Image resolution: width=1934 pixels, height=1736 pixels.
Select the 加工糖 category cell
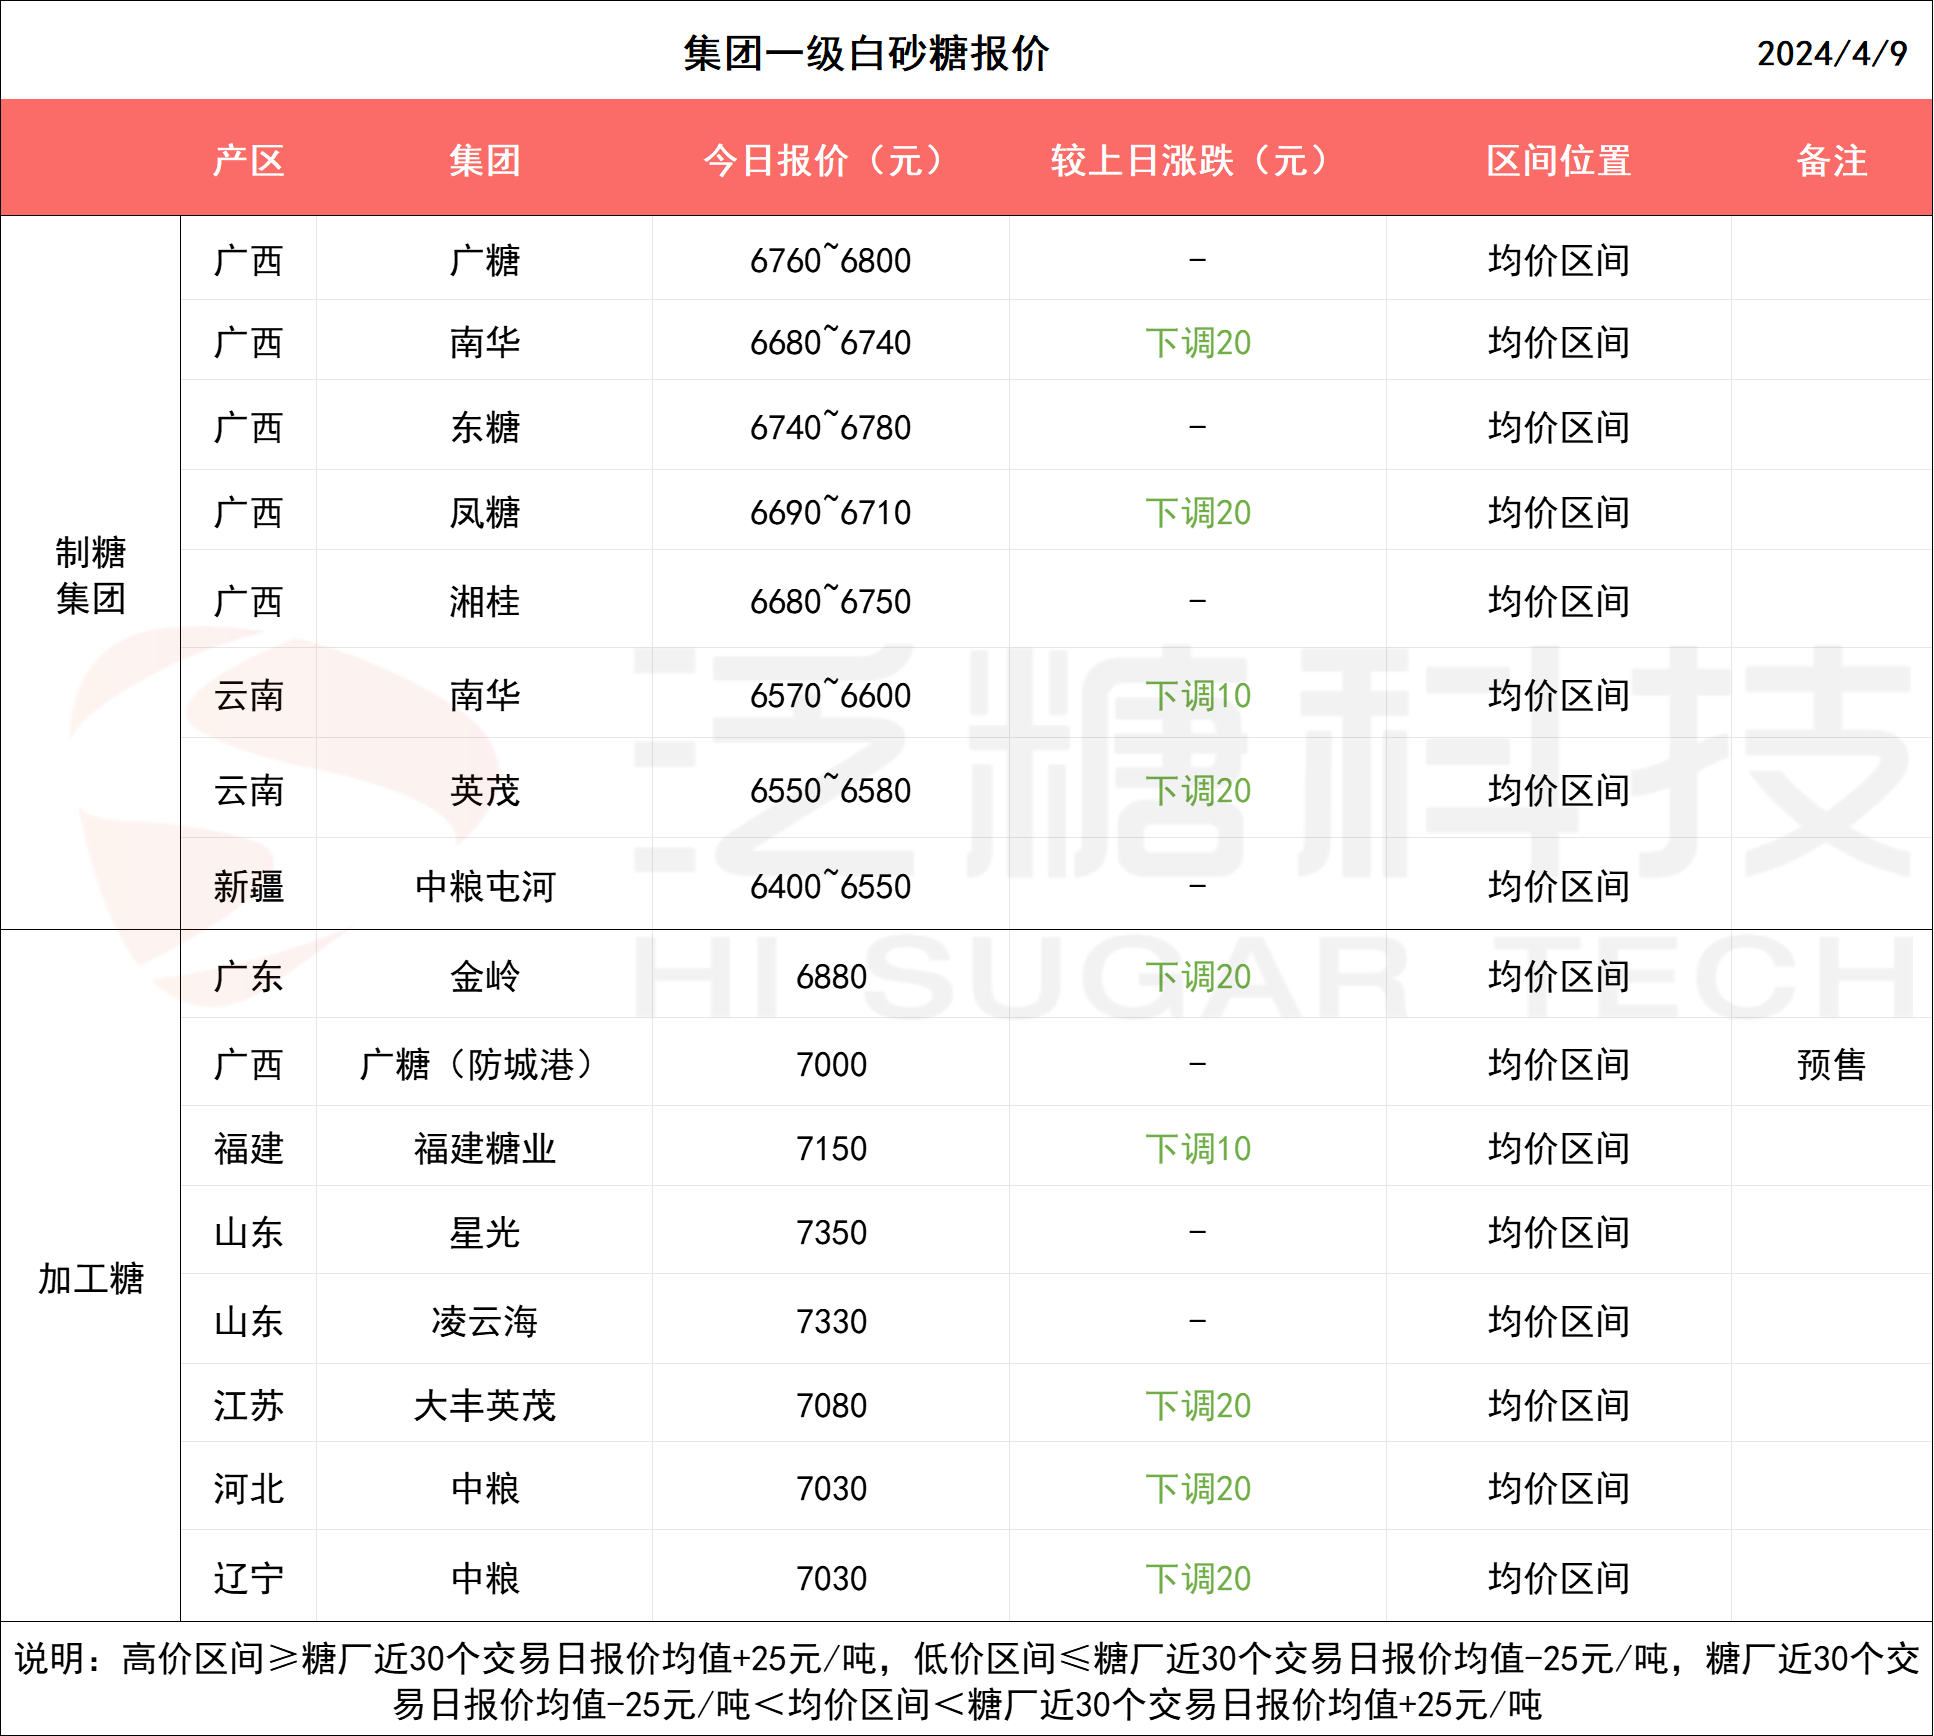(90, 1278)
